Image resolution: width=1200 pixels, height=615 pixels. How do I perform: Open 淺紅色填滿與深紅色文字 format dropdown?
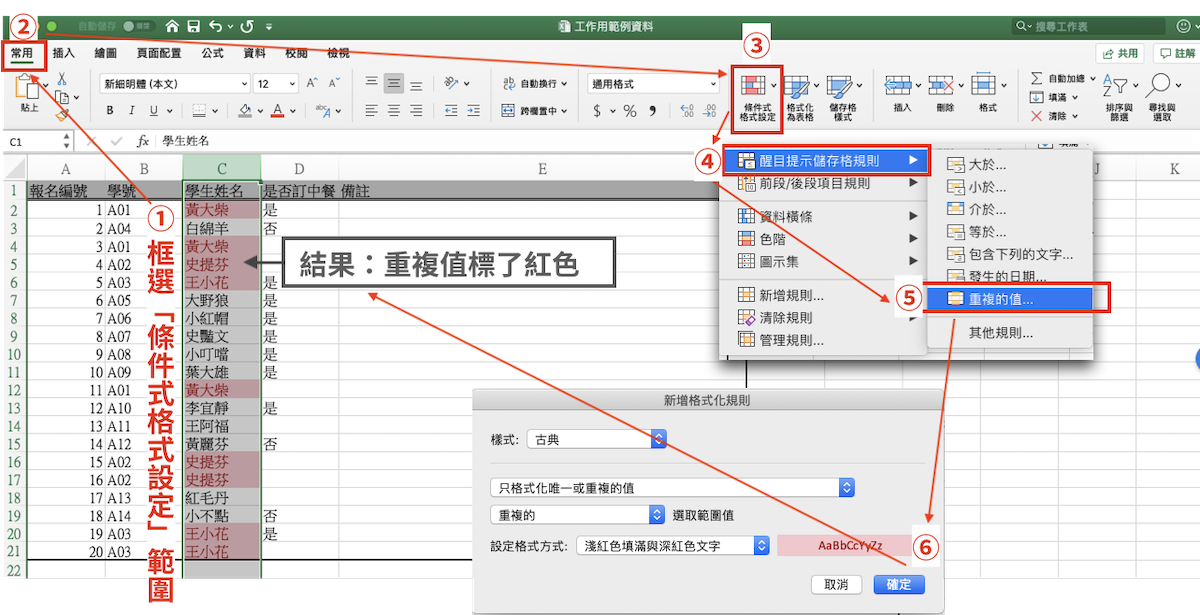click(x=673, y=546)
